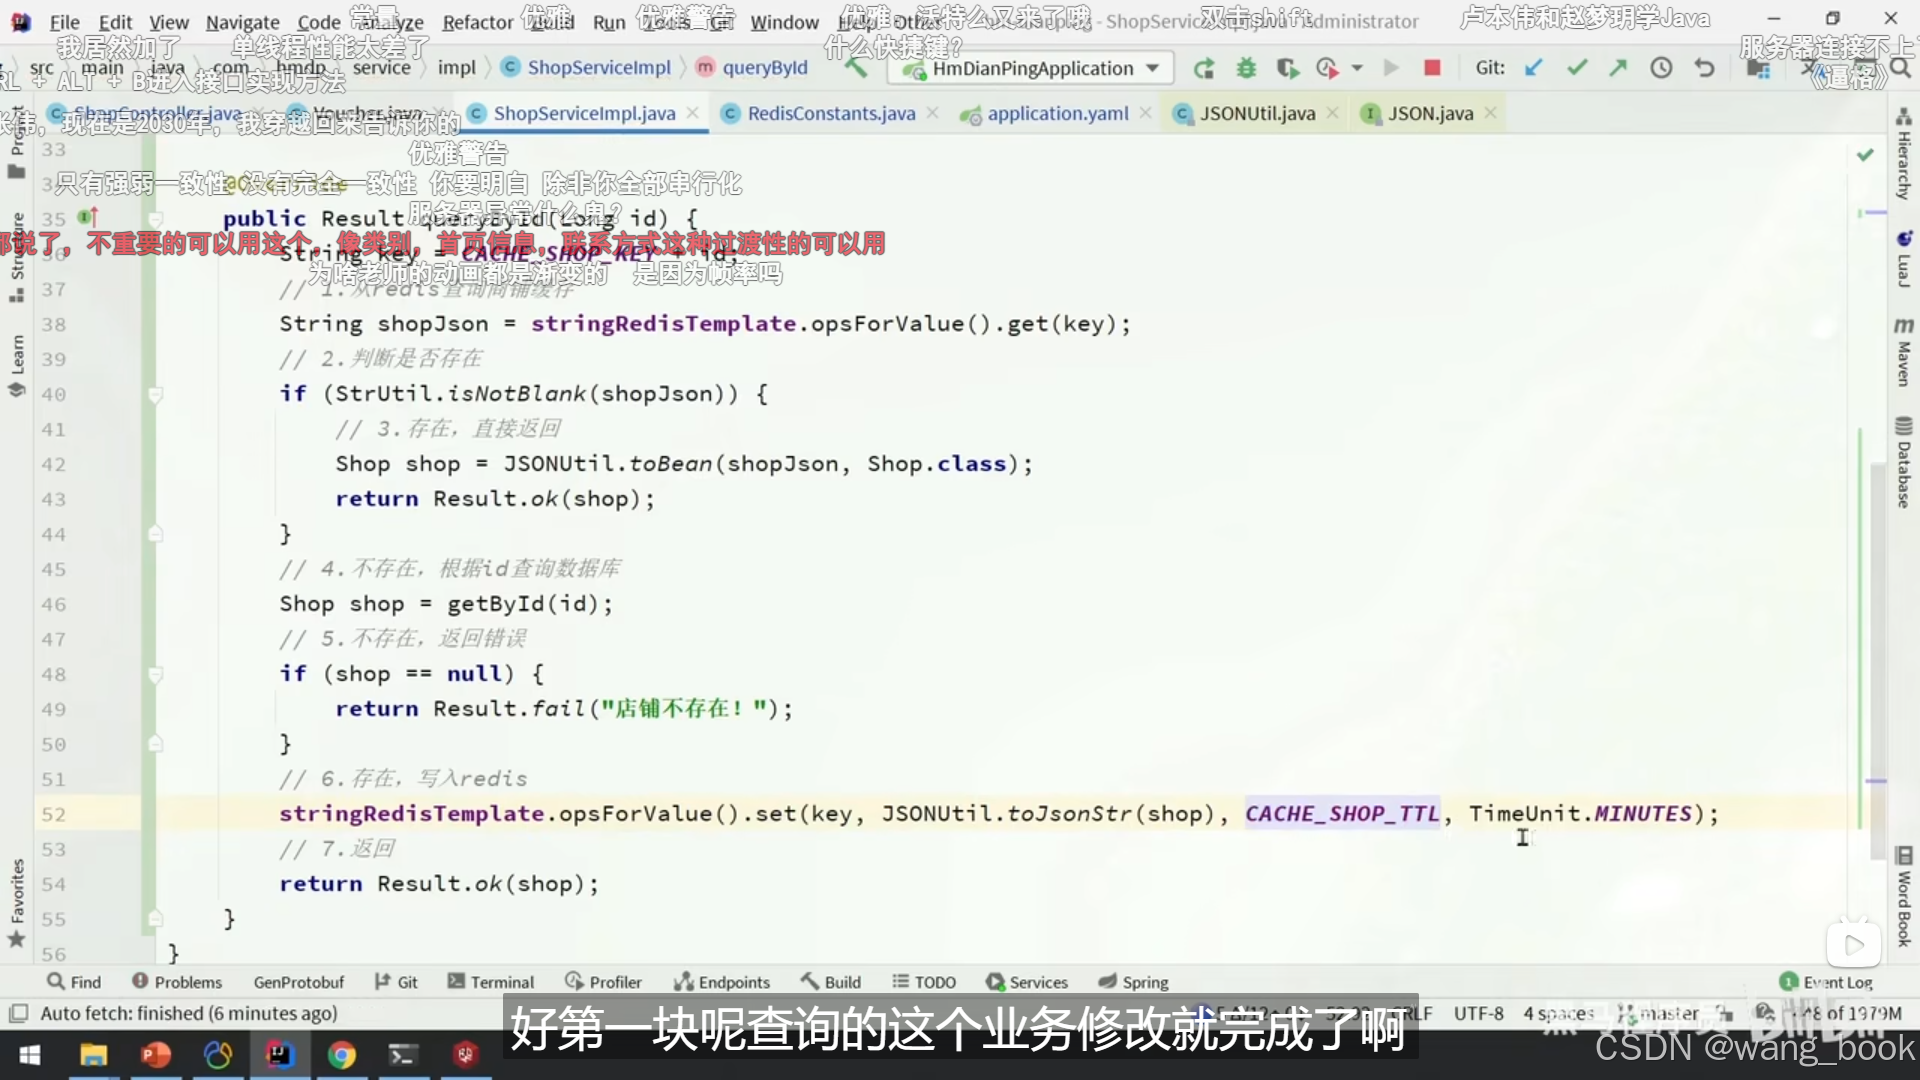This screenshot has height=1080, width=1920.
Task: Collapse the null check fold at line 48
Action: point(156,674)
